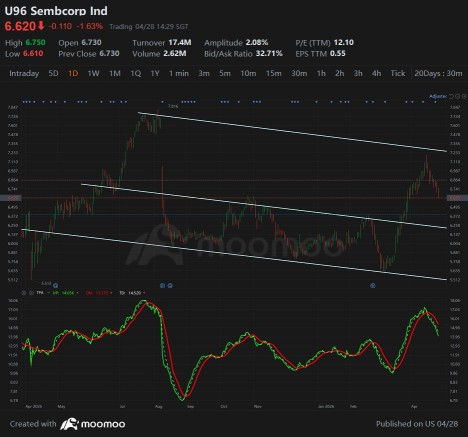Click the U96 Sembcorp Ind stock title
Screen dimensions: 468x437
coord(56,11)
